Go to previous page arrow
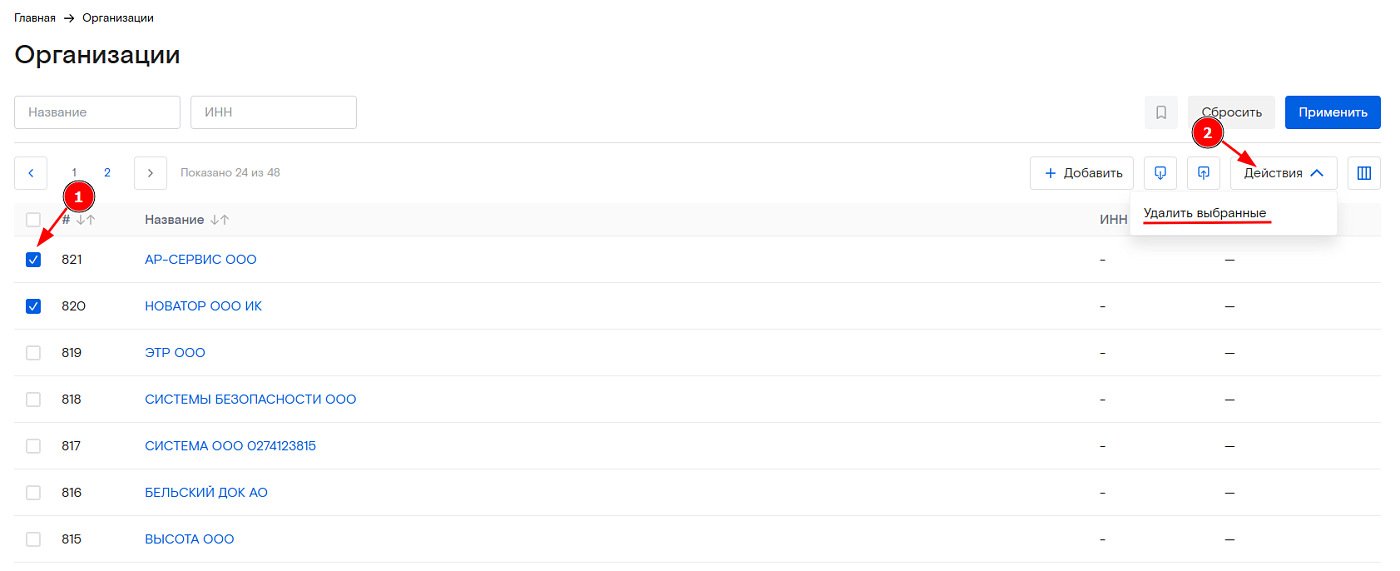1400x571 pixels. click(x=30, y=173)
